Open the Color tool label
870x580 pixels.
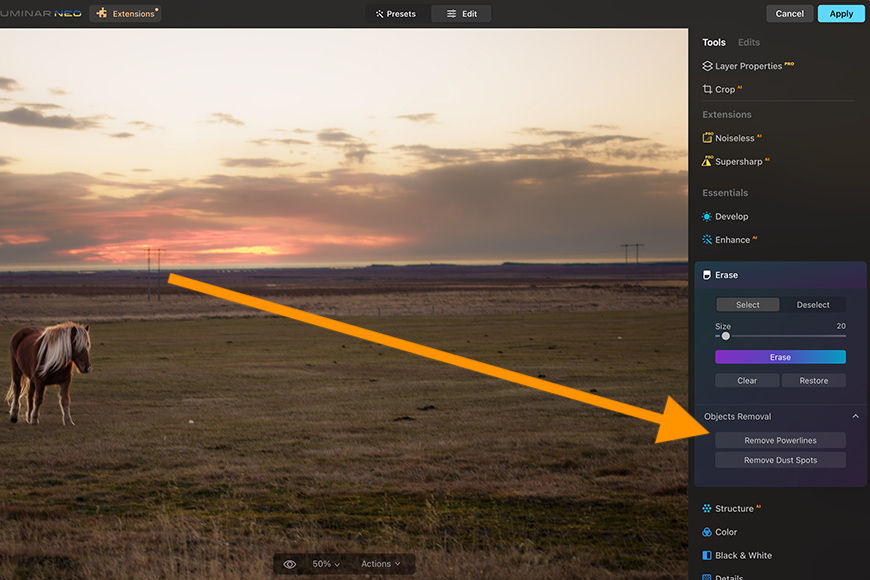pos(726,532)
